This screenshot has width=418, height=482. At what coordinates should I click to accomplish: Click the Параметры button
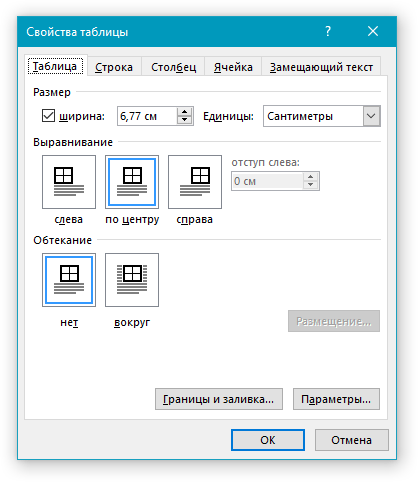336,399
